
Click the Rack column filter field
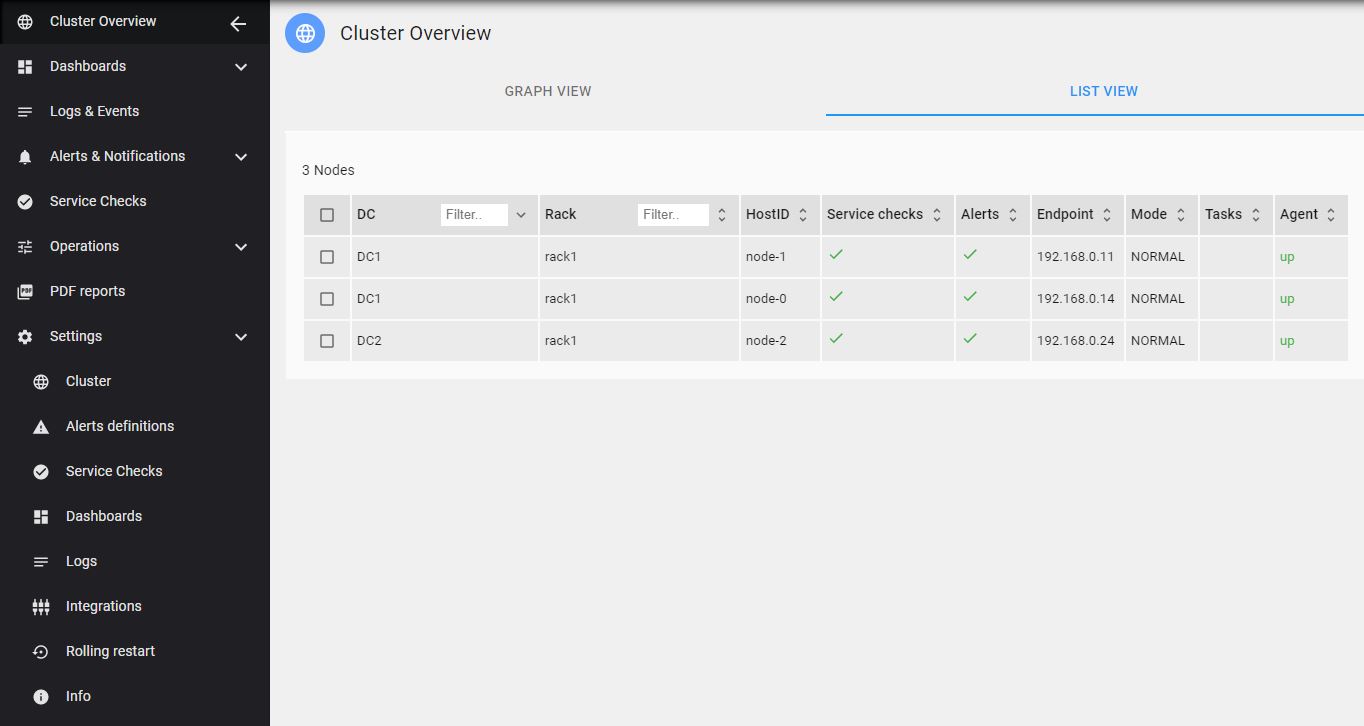coord(672,215)
